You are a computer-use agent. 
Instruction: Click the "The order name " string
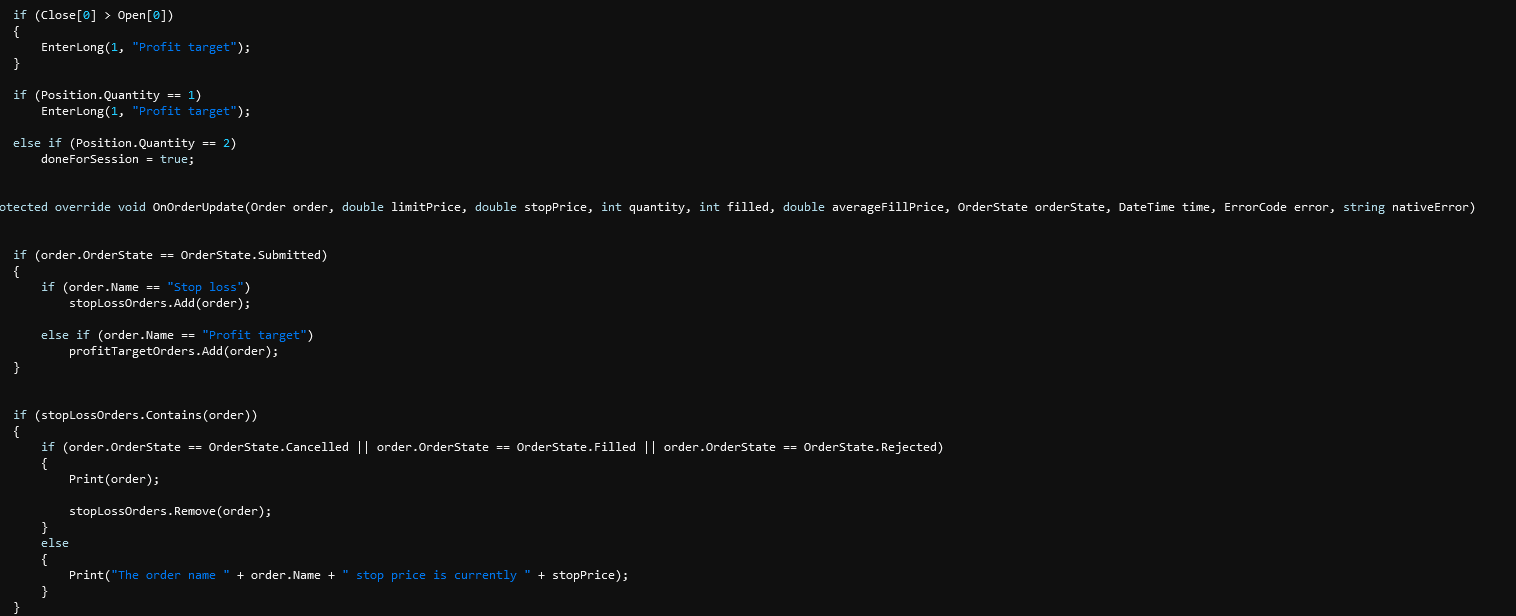point(173,575)
